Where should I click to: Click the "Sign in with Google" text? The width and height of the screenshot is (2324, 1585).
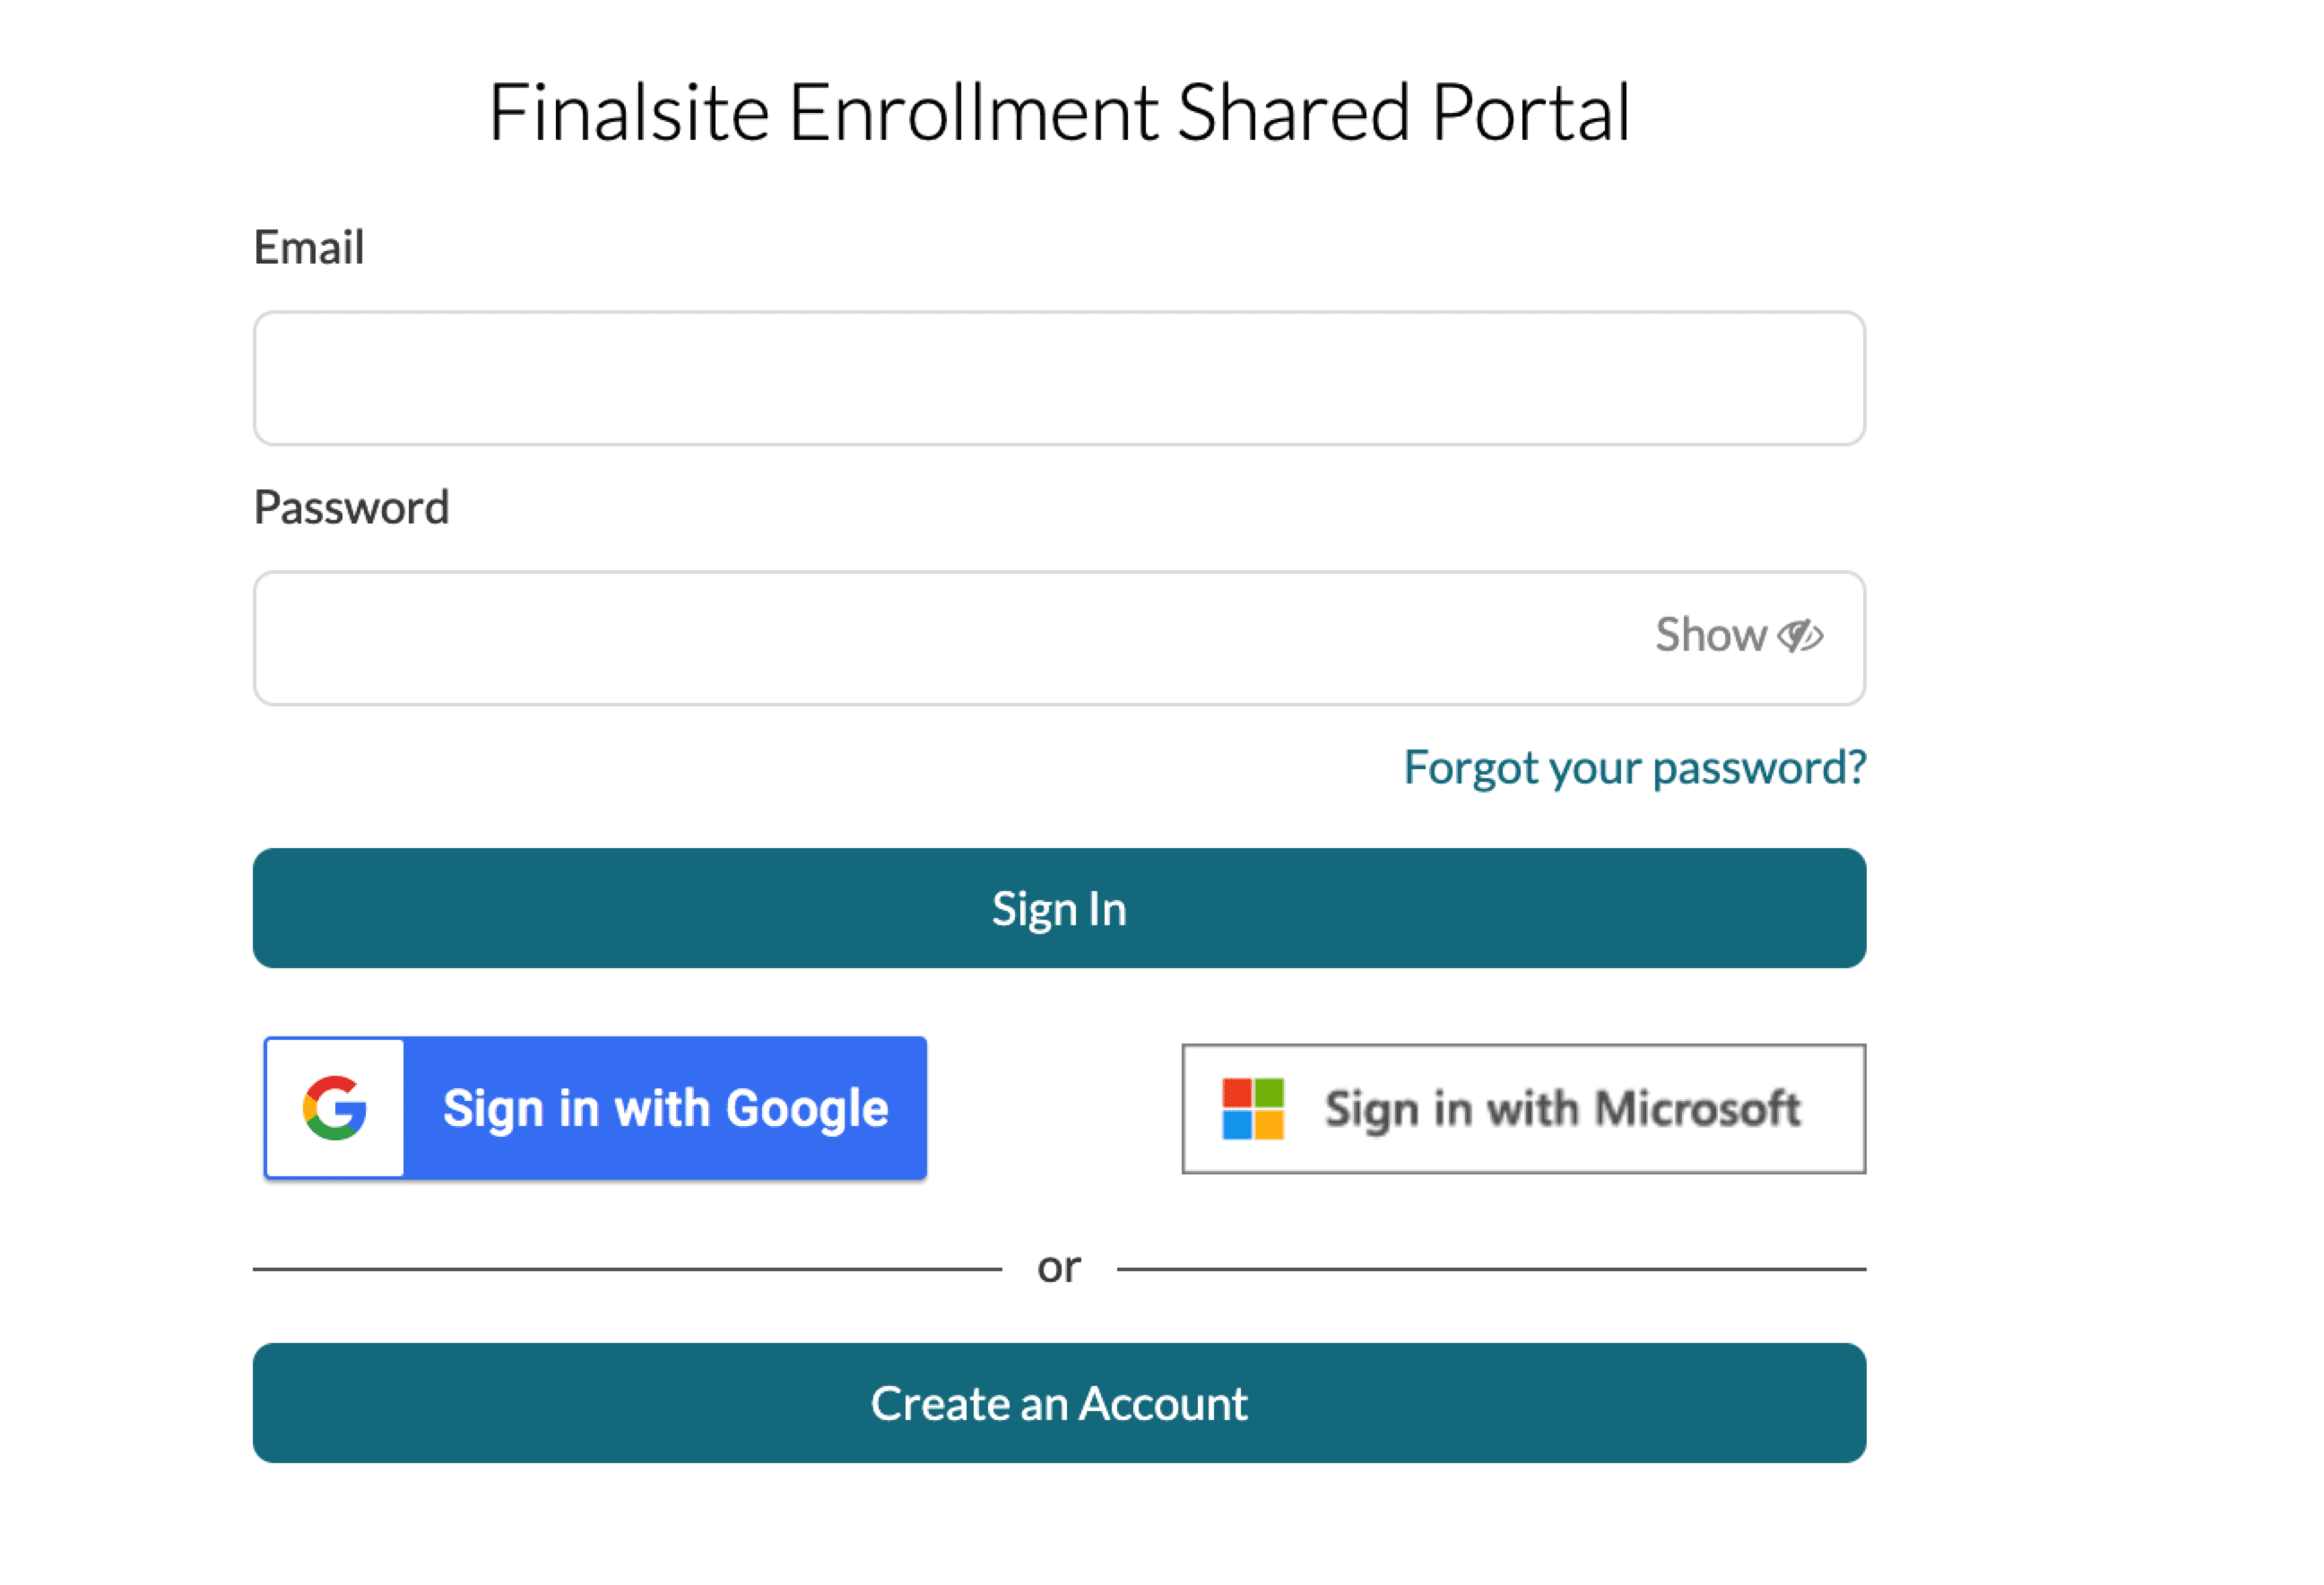[x=665, y=1108]
